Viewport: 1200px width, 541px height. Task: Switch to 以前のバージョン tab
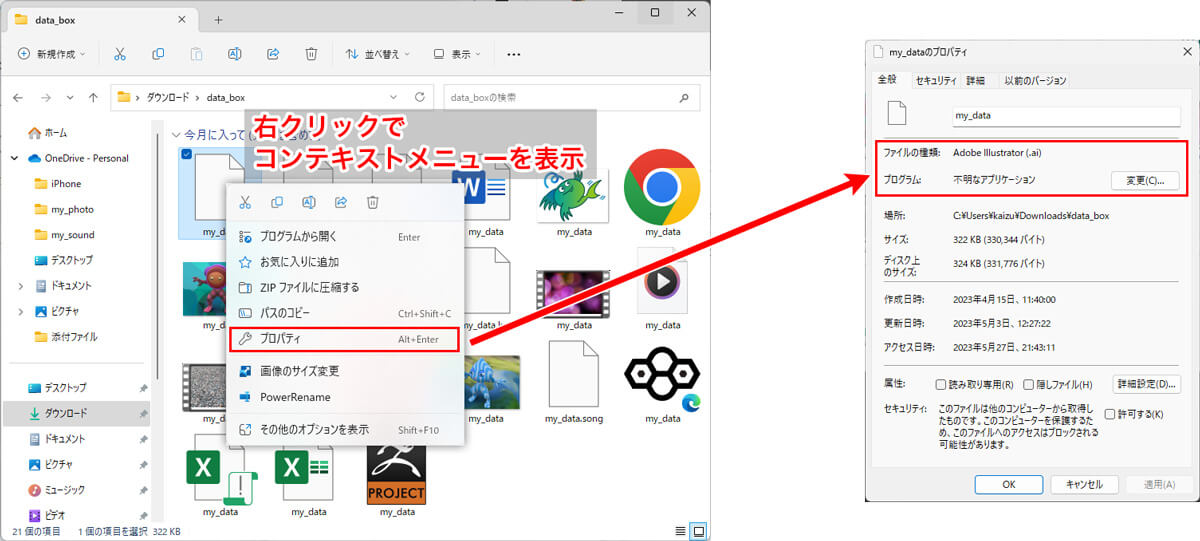(x=1036, y=80)
